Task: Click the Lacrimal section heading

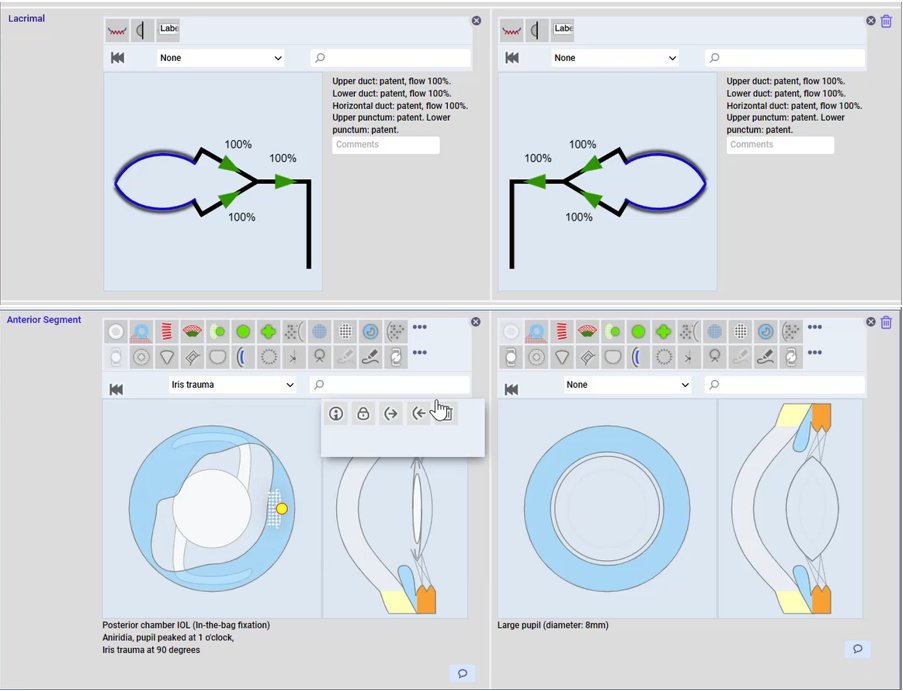Action: coord(26,18)
